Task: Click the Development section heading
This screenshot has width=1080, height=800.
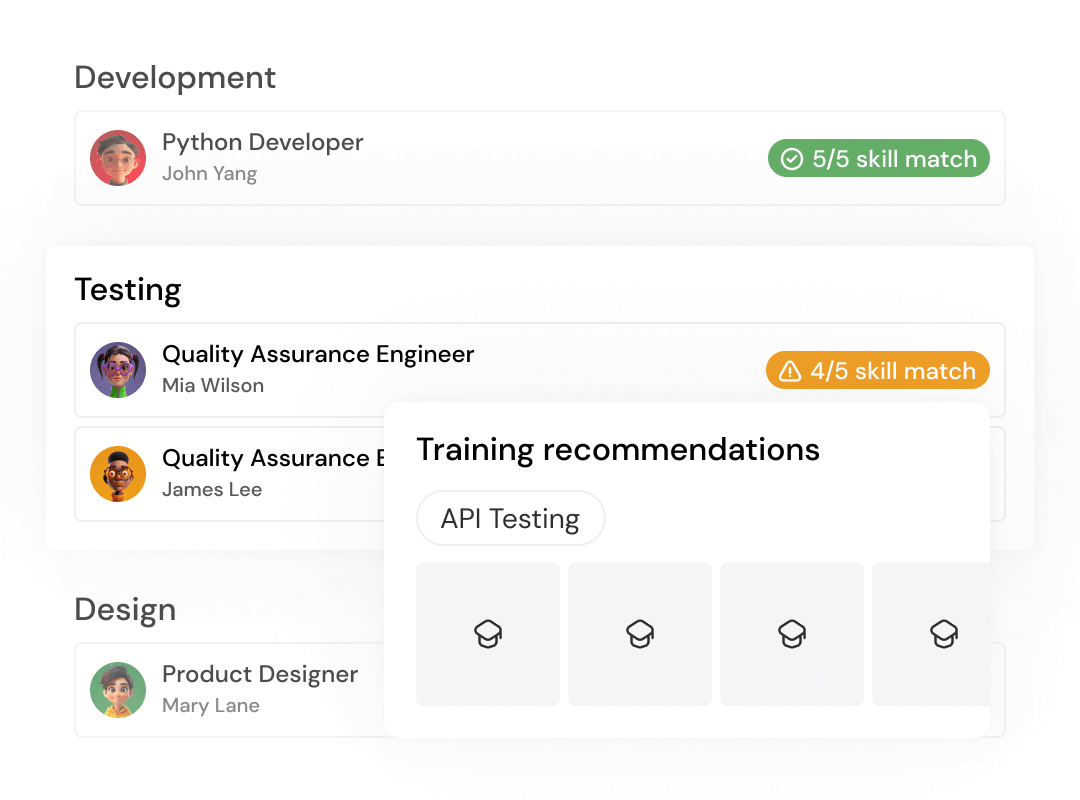Action: tap(175, 78)
